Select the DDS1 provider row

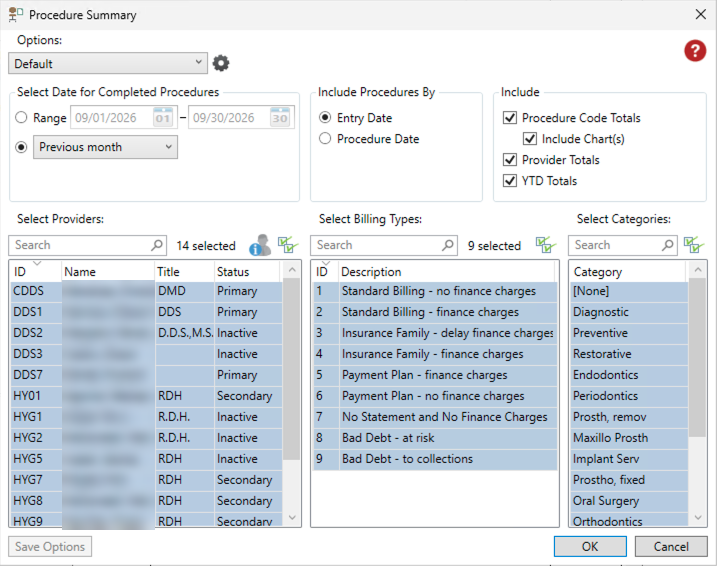click(x=146, y=312)
